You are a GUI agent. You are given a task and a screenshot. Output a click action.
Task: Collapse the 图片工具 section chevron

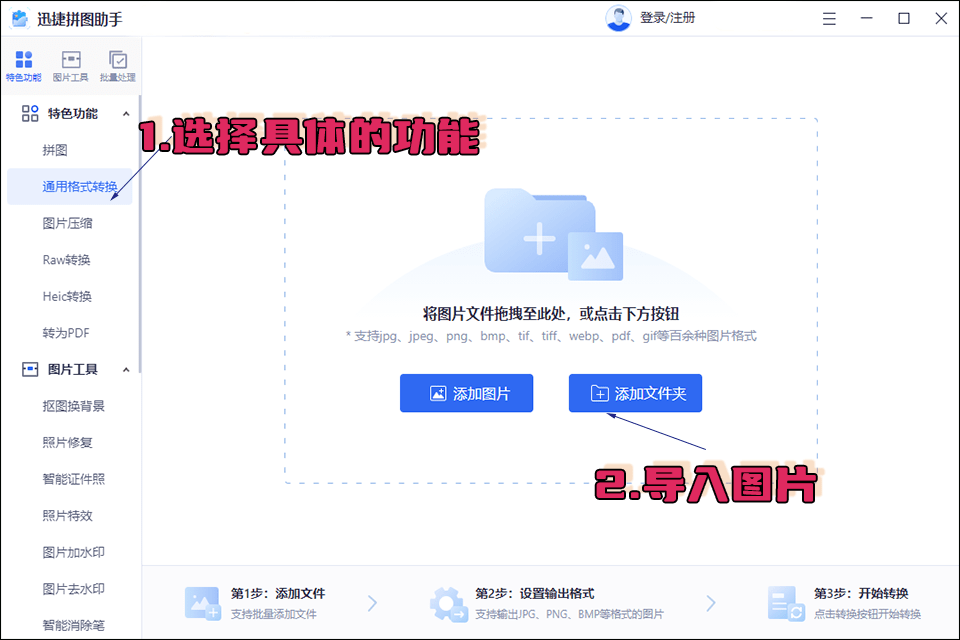126,369
